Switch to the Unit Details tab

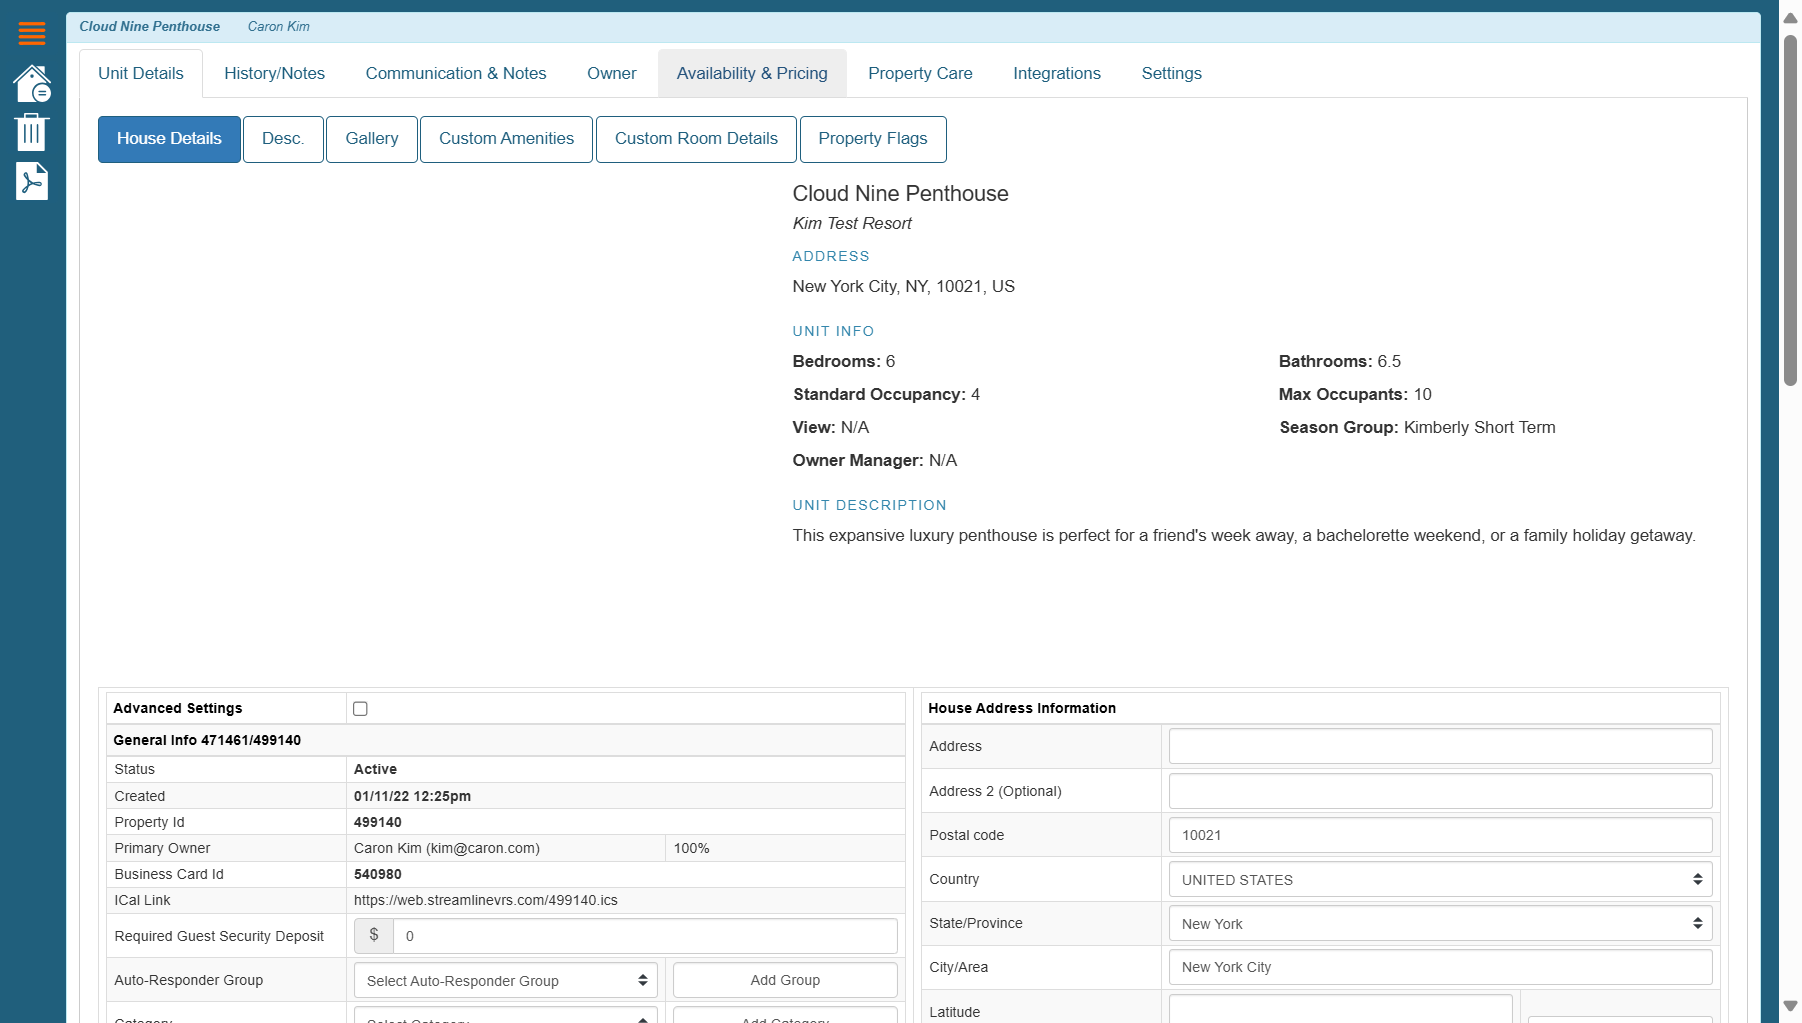(141, 73)
